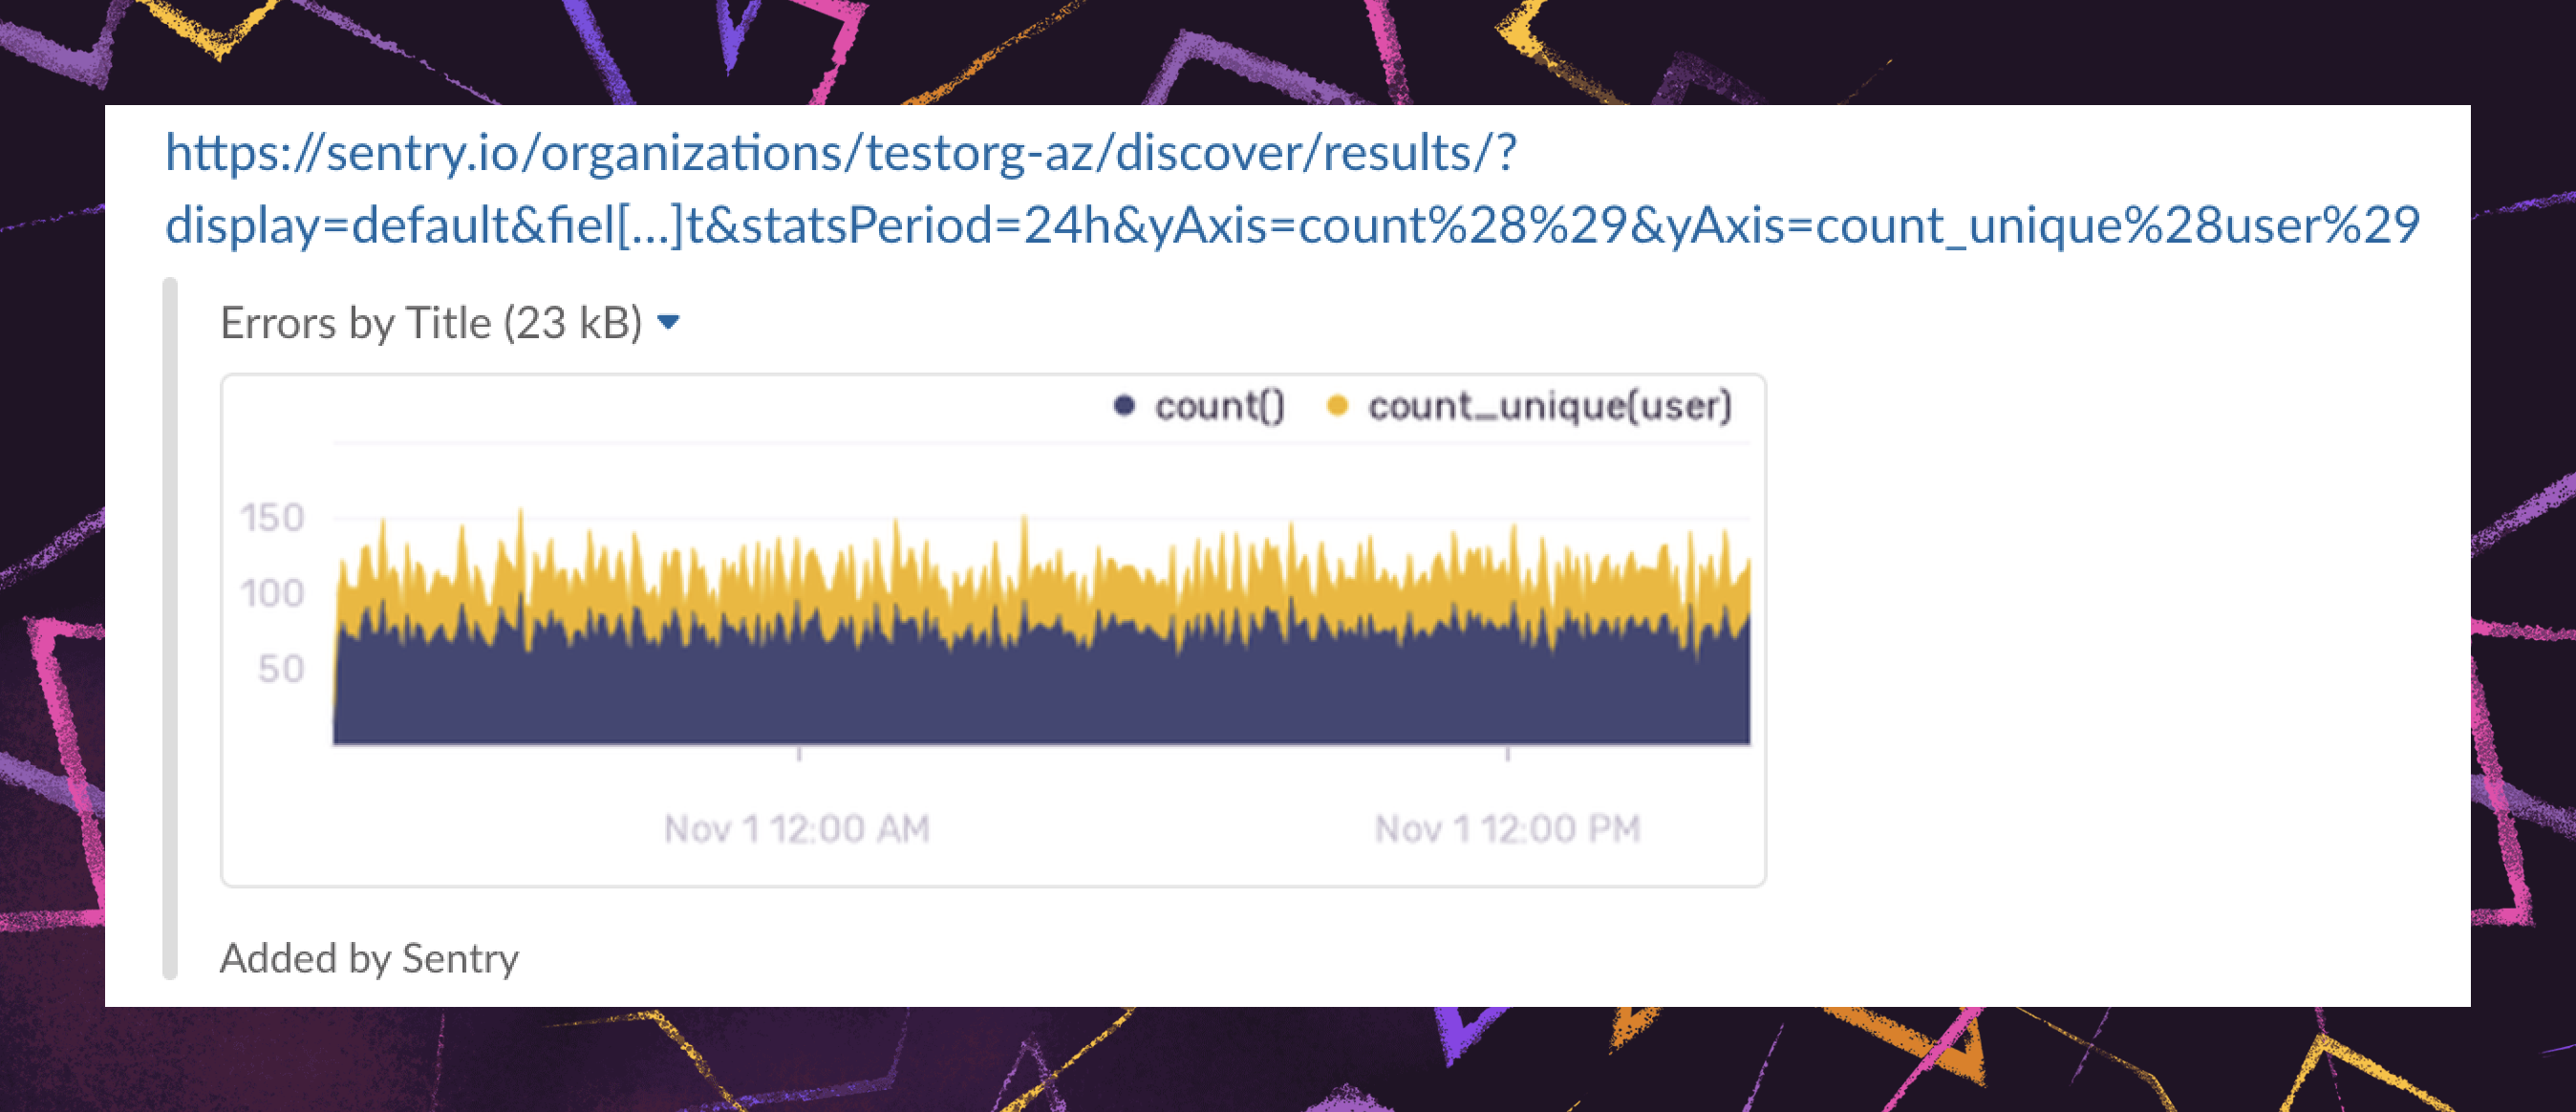
Task: Click the count_unique(user) legend label
Action: (x=1549, y=406)
